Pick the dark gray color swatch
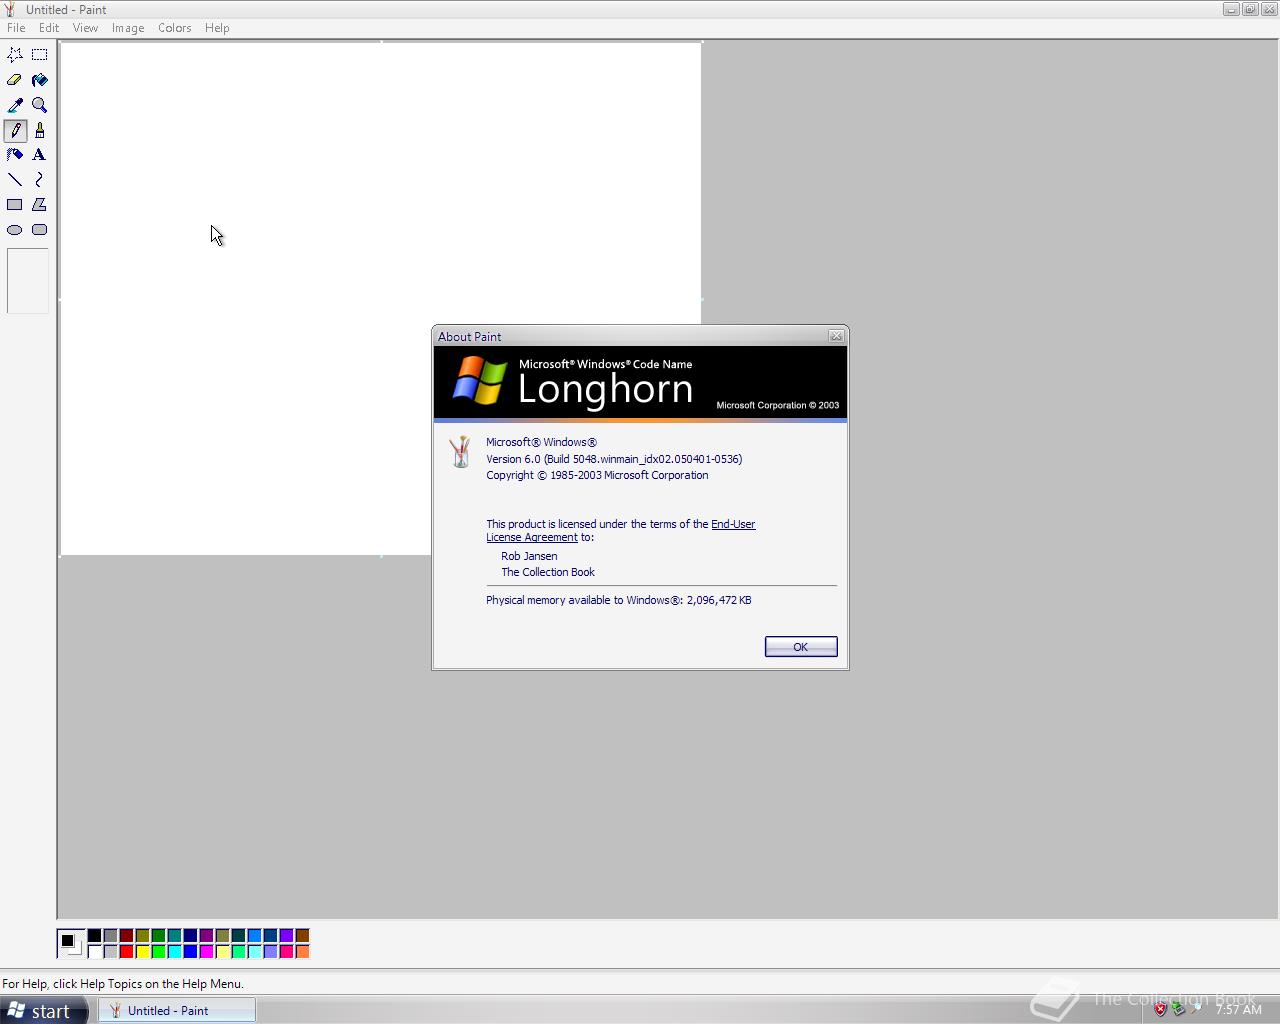 (110, 936)
